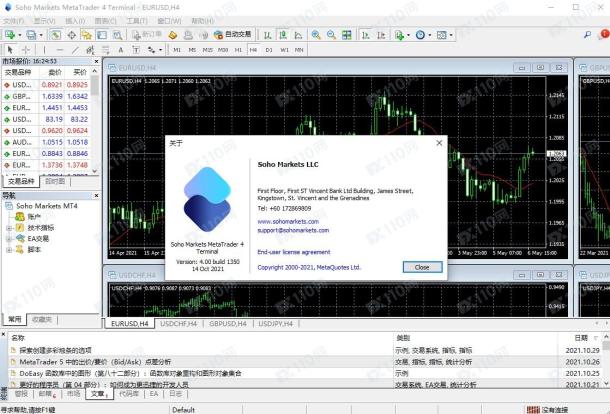Expand the 技术指标 tree node
The height and width of the screenshot is (414, 610).
pyautogui.click(x=9, y=228)
